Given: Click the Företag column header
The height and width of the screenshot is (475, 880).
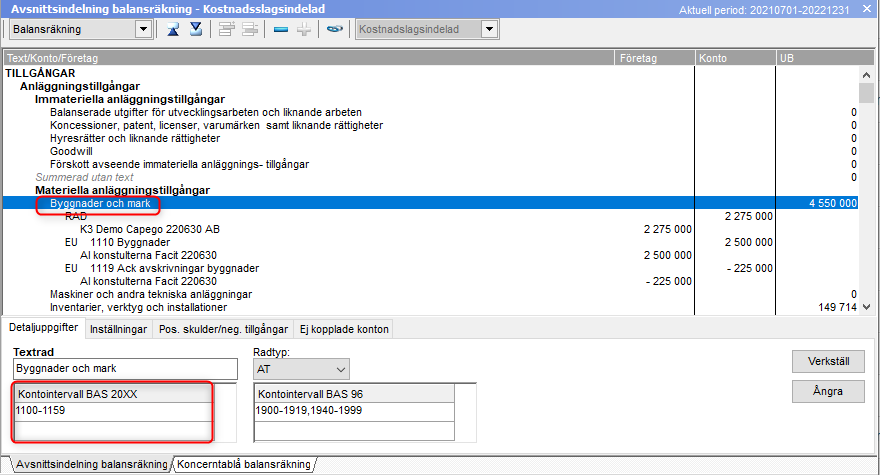Looking at the screenshot, I should click(x=654, y=58).
